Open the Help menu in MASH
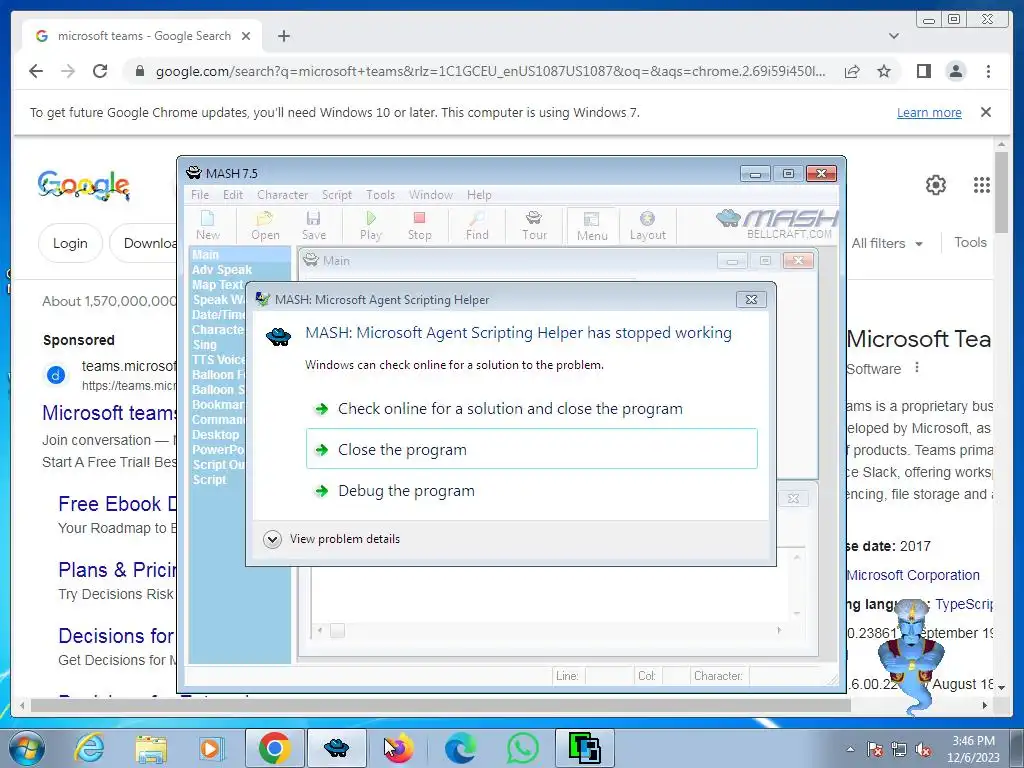1024x768 pixels. point(479,195)
